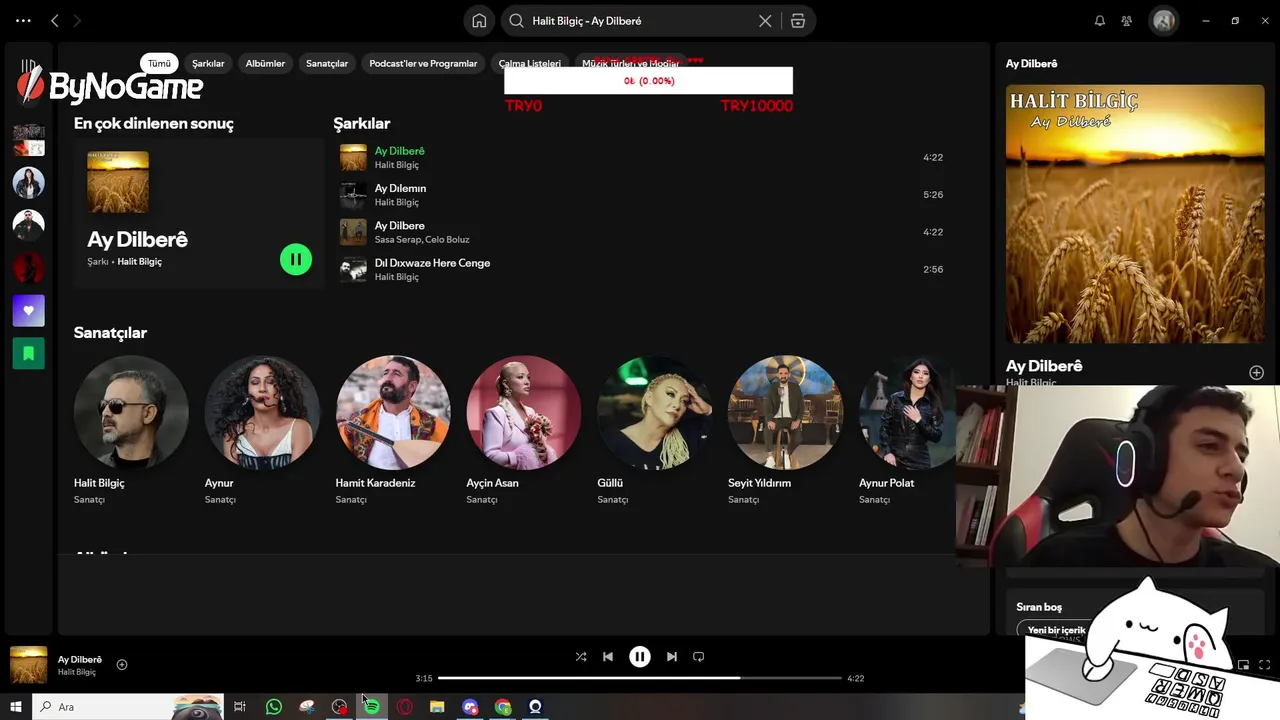The width and height of the screenshot is (1280, 720).
Task: Go back with the left arrow
Action: 55,20
